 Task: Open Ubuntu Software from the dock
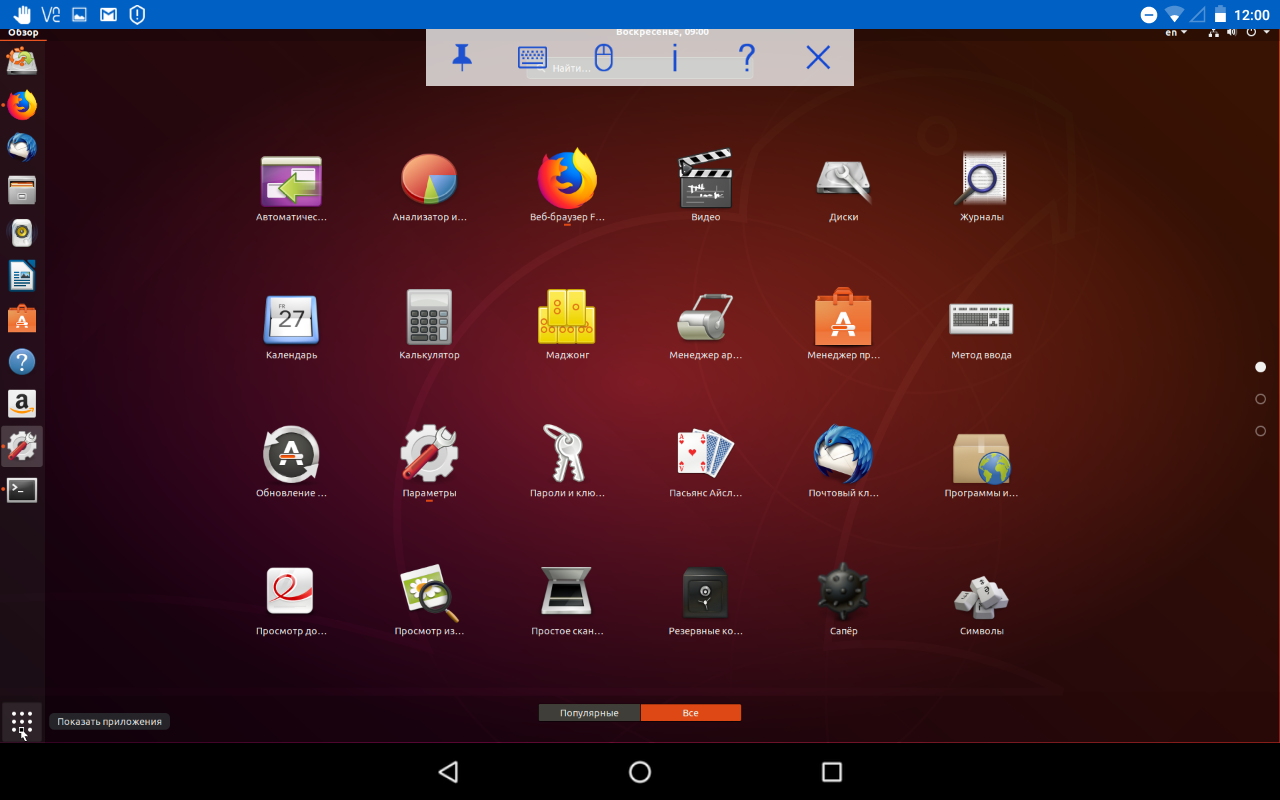click(22, 319)
